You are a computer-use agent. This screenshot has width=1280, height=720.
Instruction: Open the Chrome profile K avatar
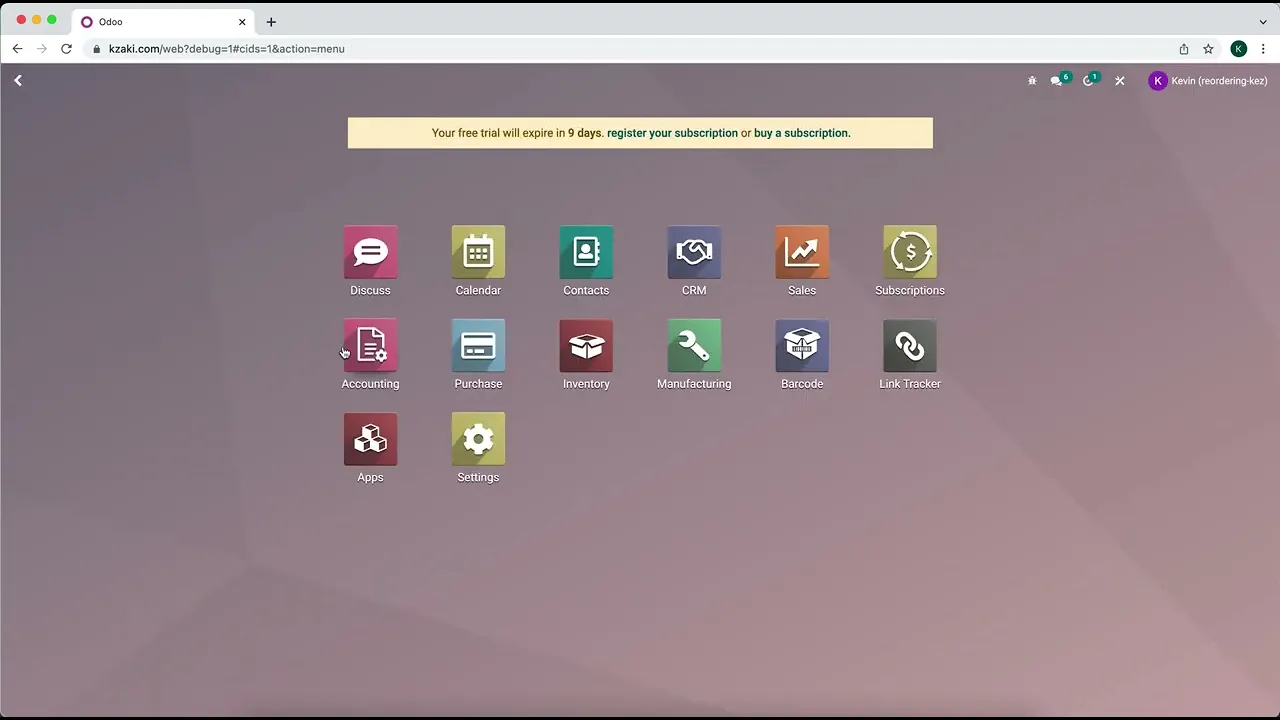pyautogui.click(x=1238, y=48)
